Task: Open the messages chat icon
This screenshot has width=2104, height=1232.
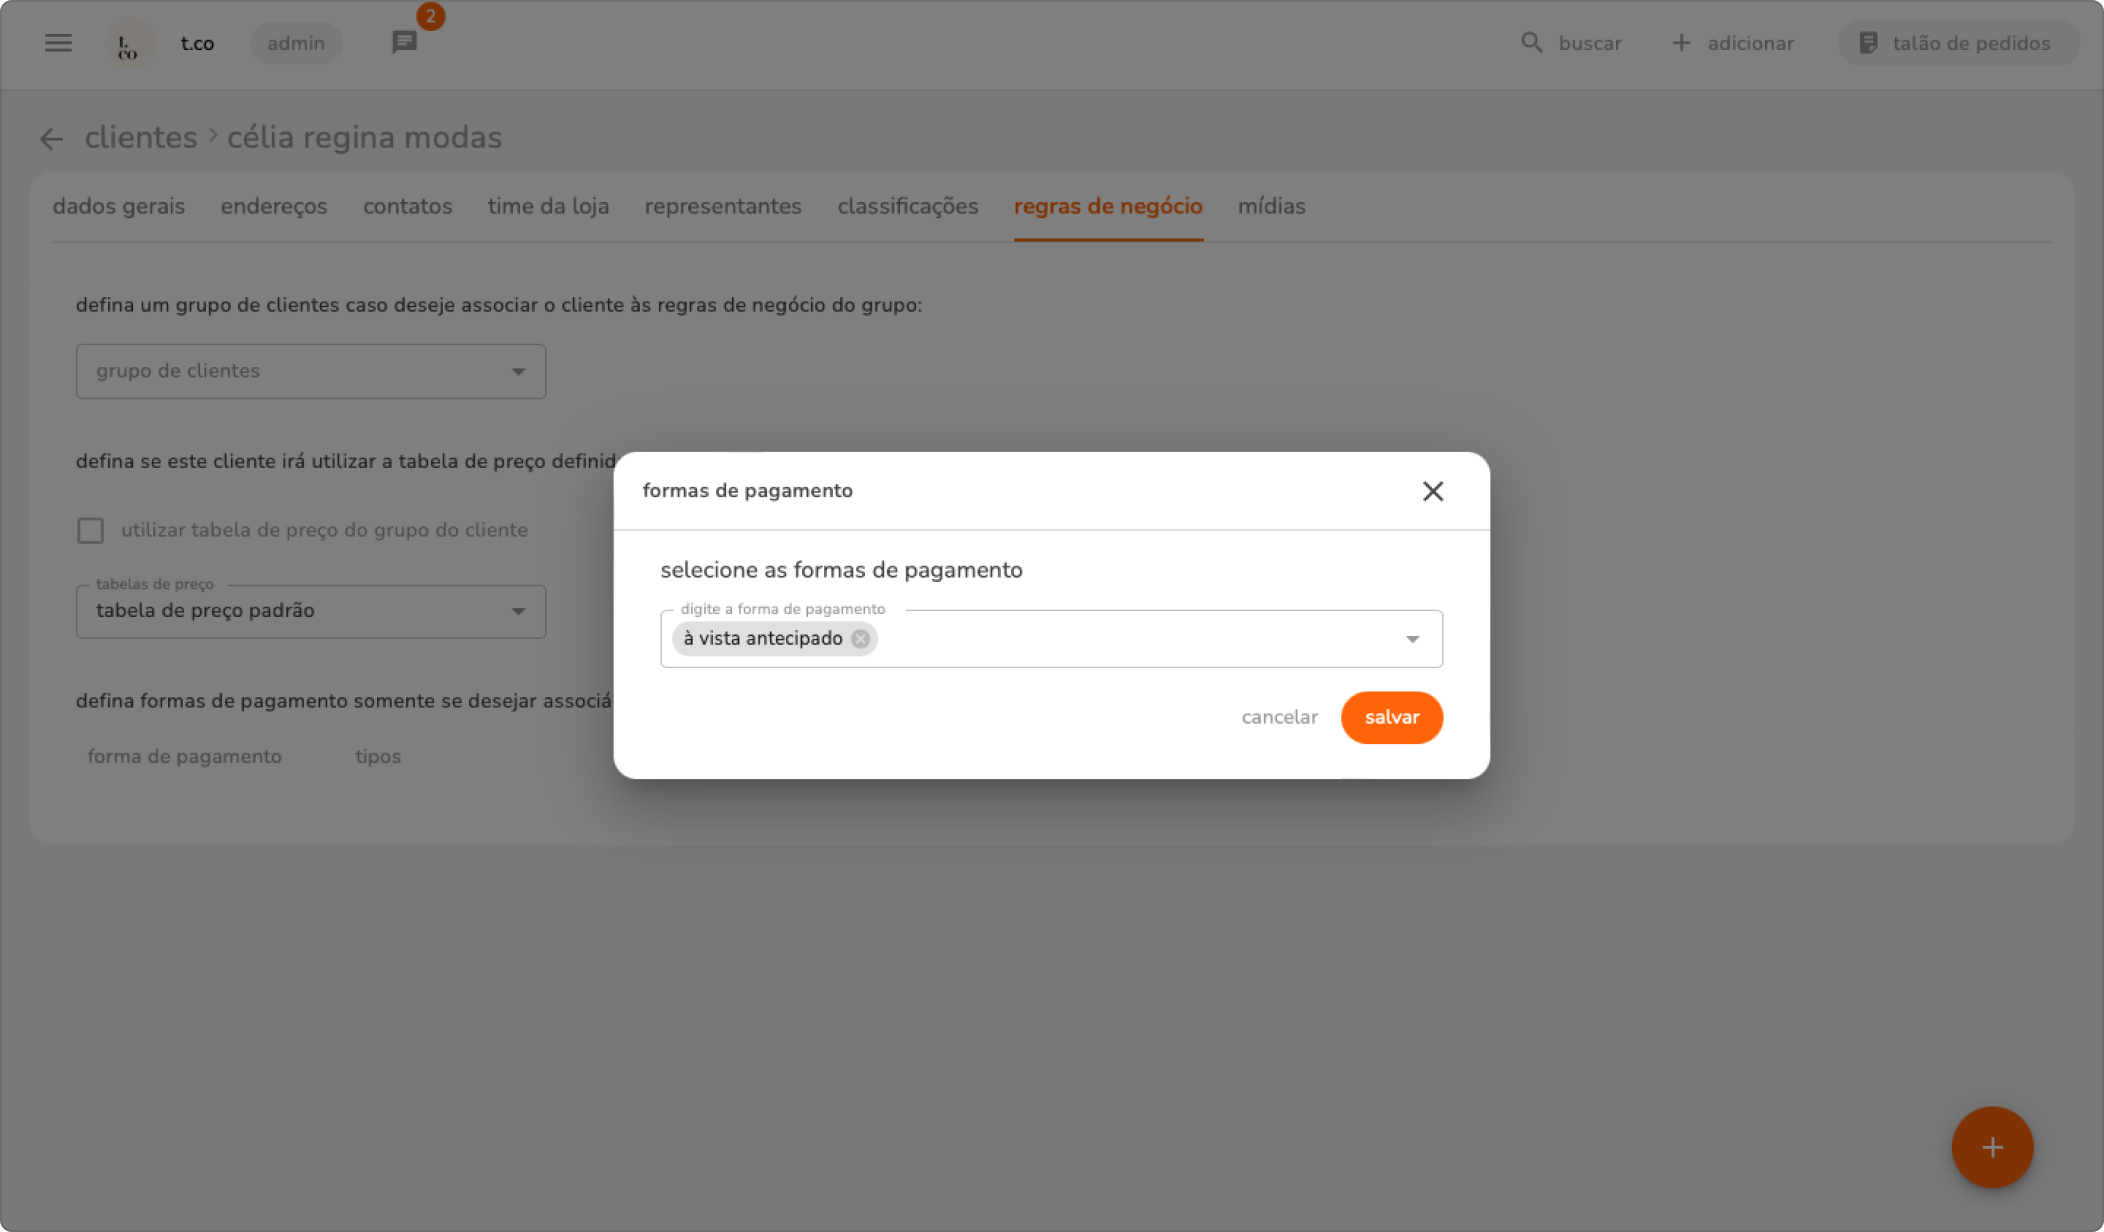Action: 404,43
